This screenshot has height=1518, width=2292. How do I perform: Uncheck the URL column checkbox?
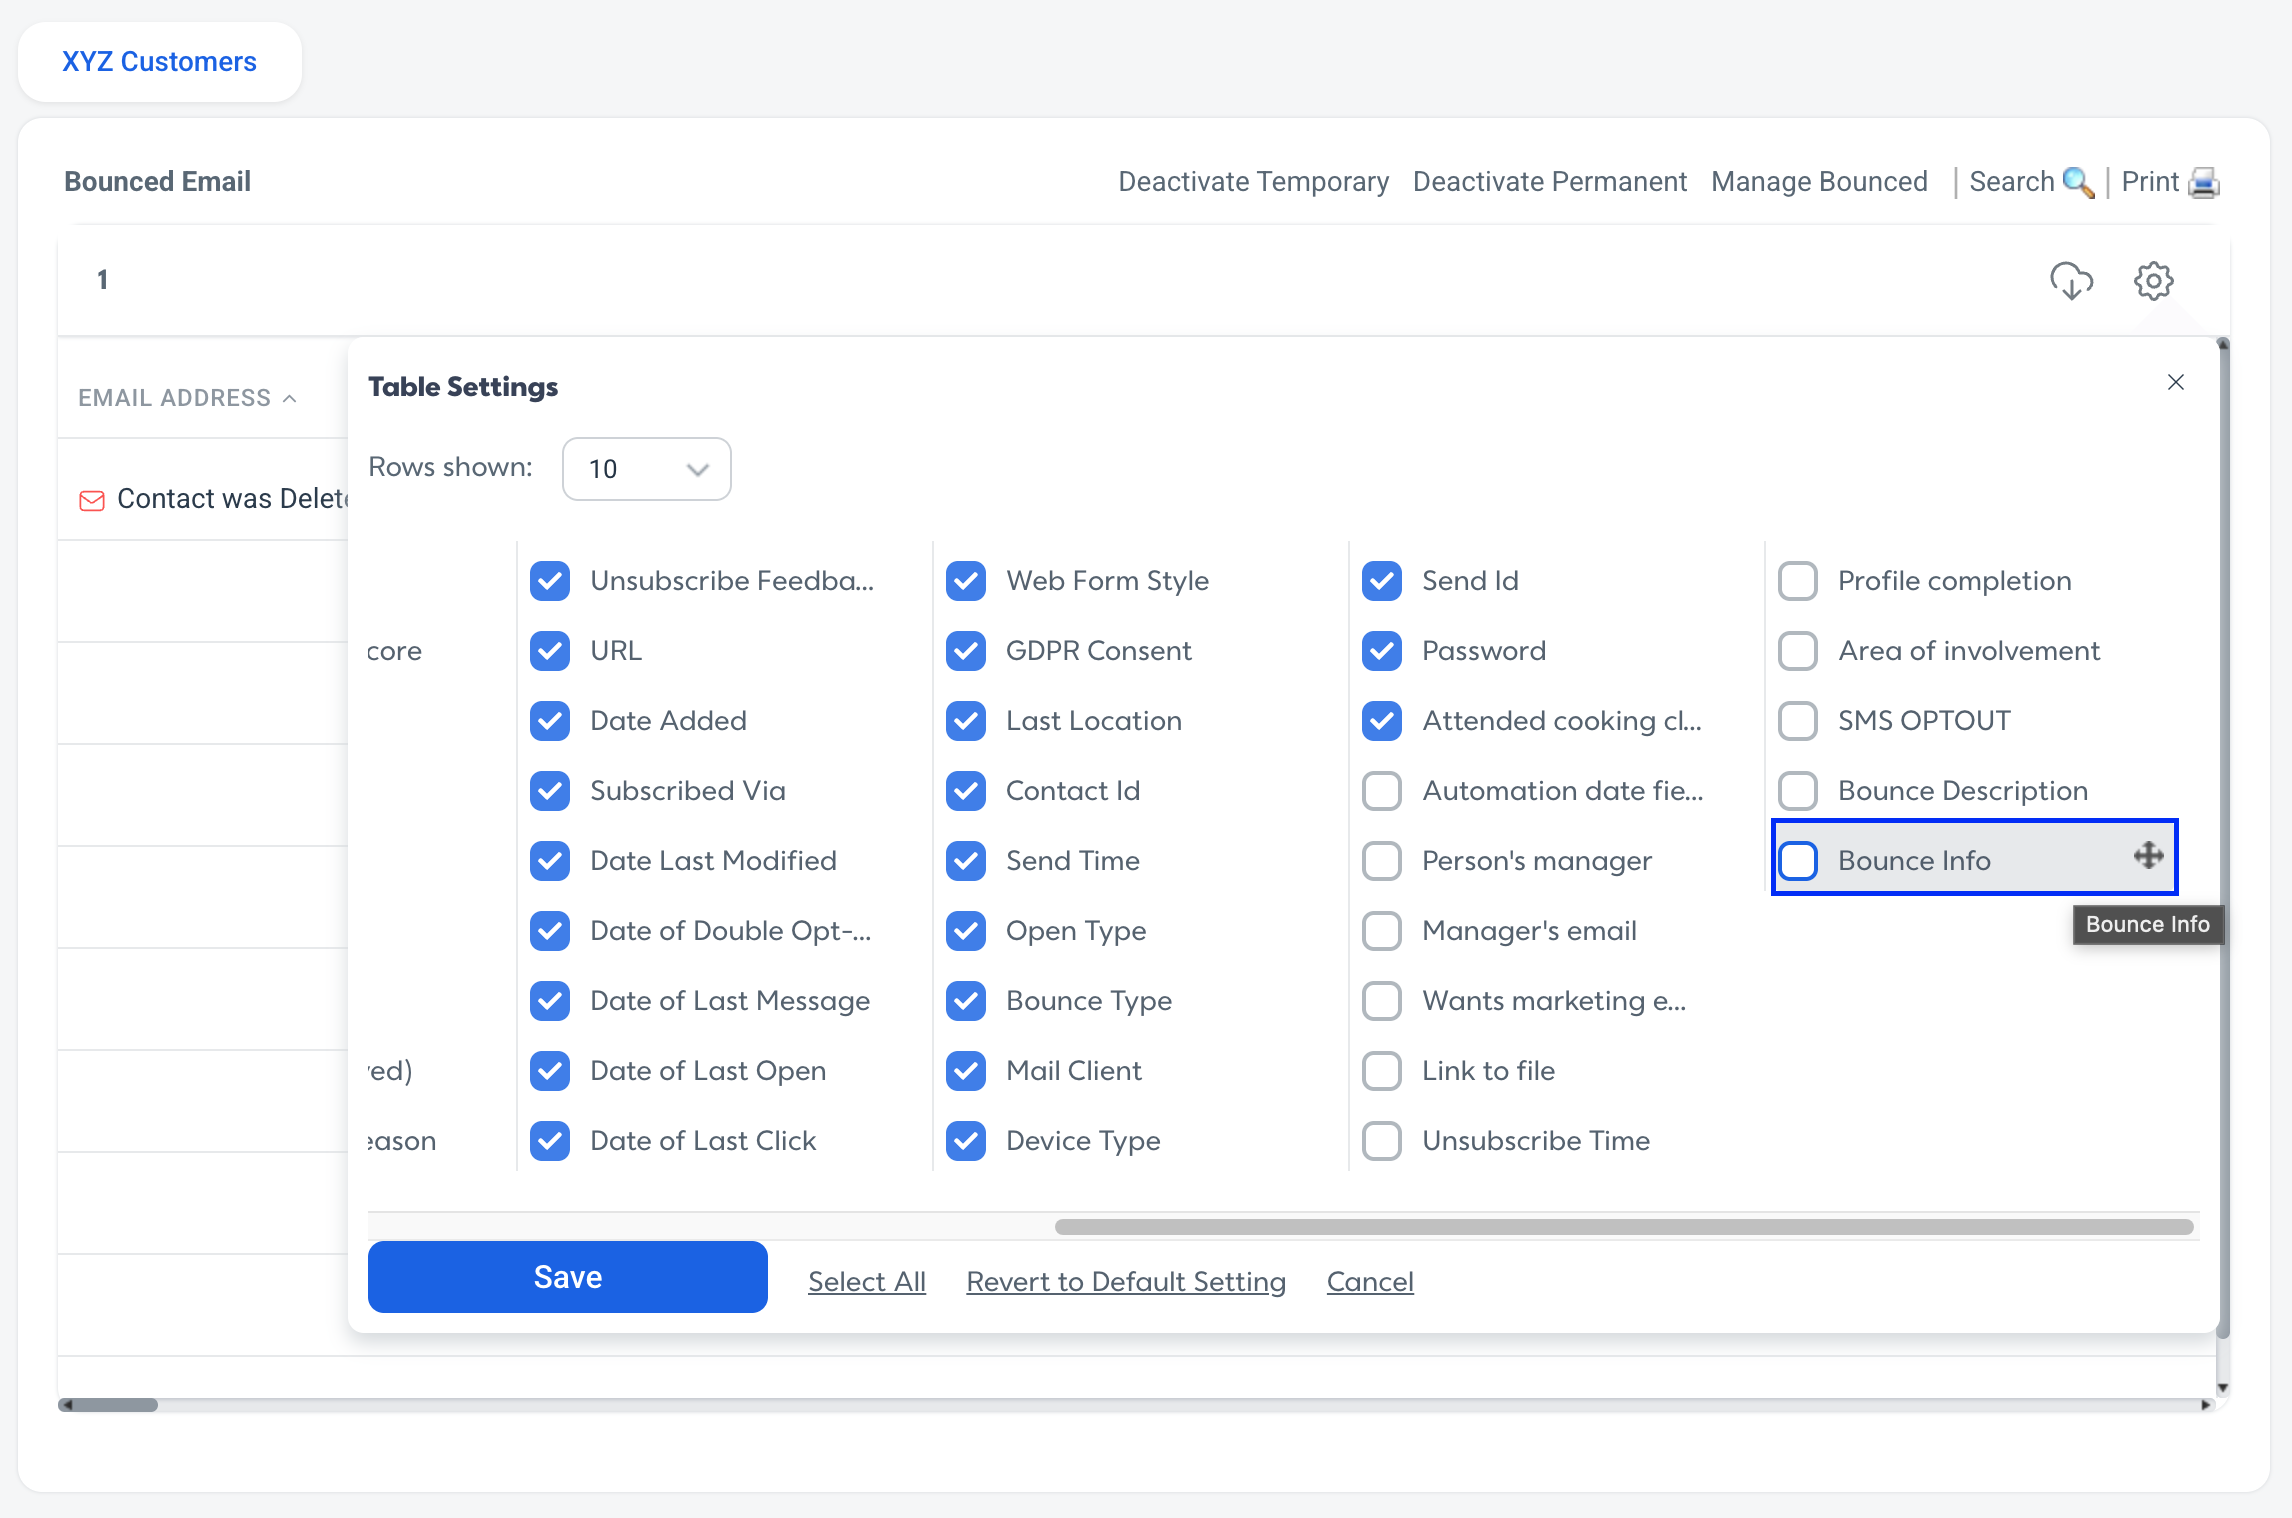(550, 651)
